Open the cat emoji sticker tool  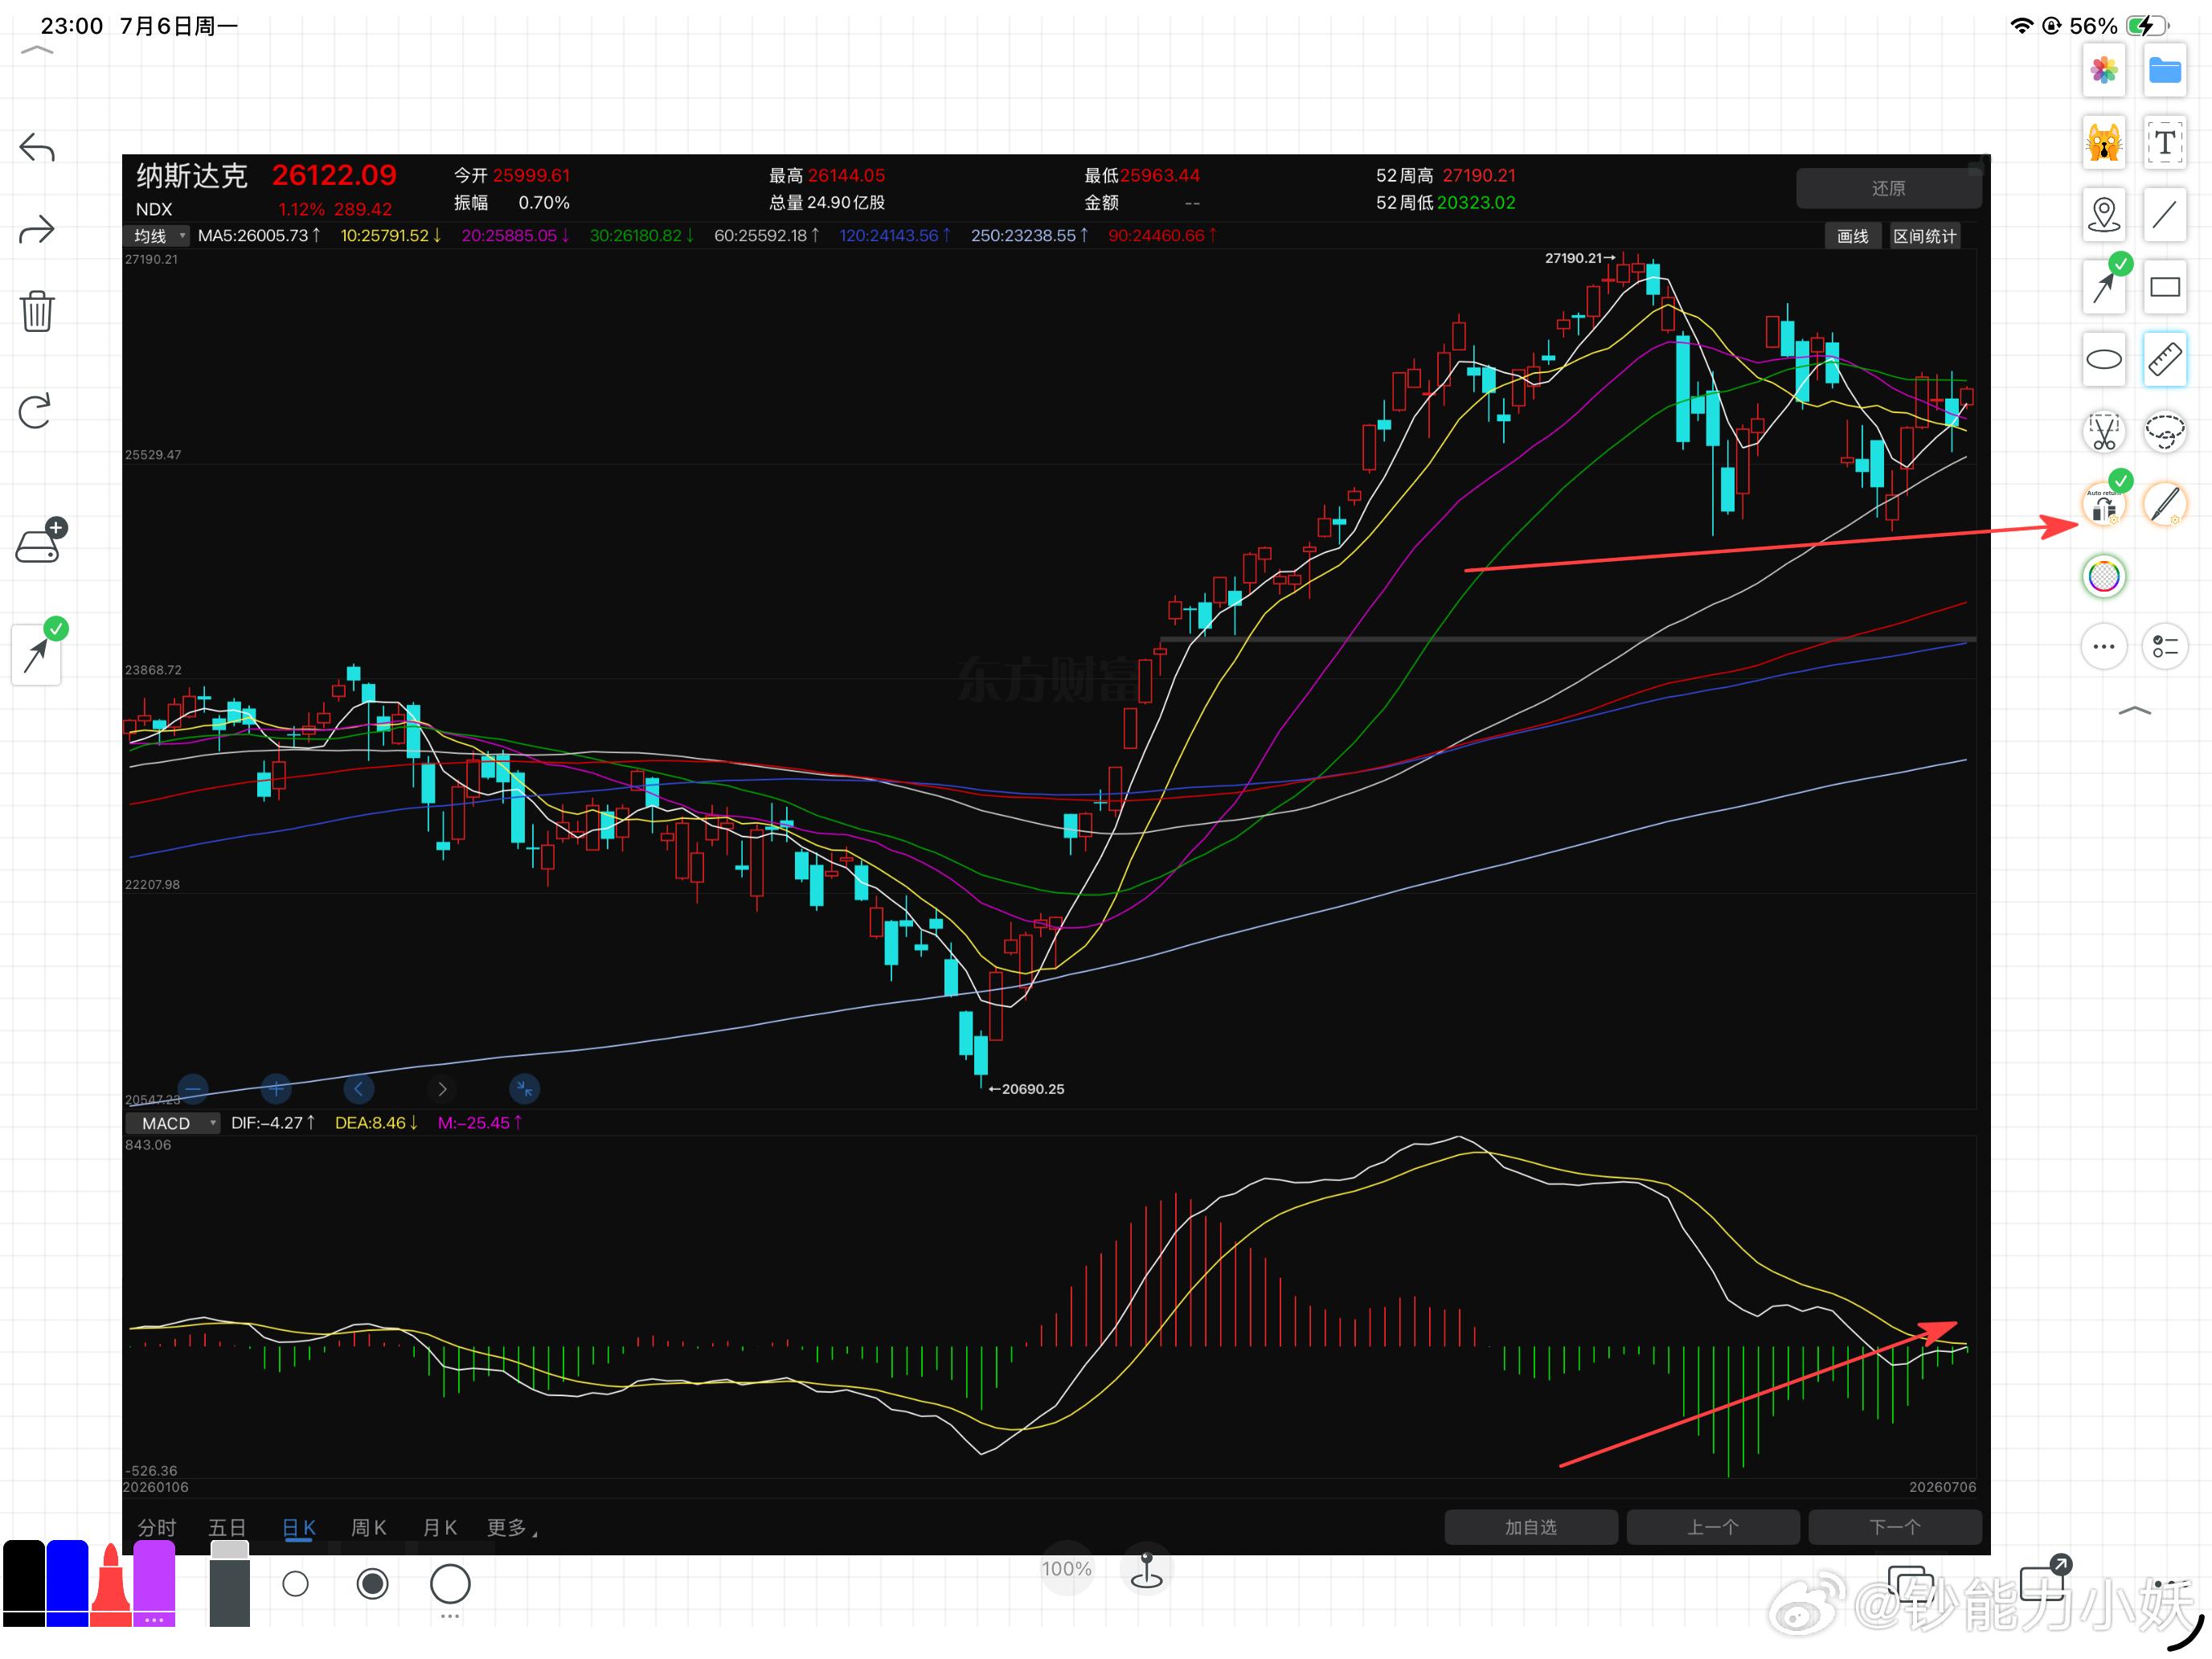(x=2104, y=143)
